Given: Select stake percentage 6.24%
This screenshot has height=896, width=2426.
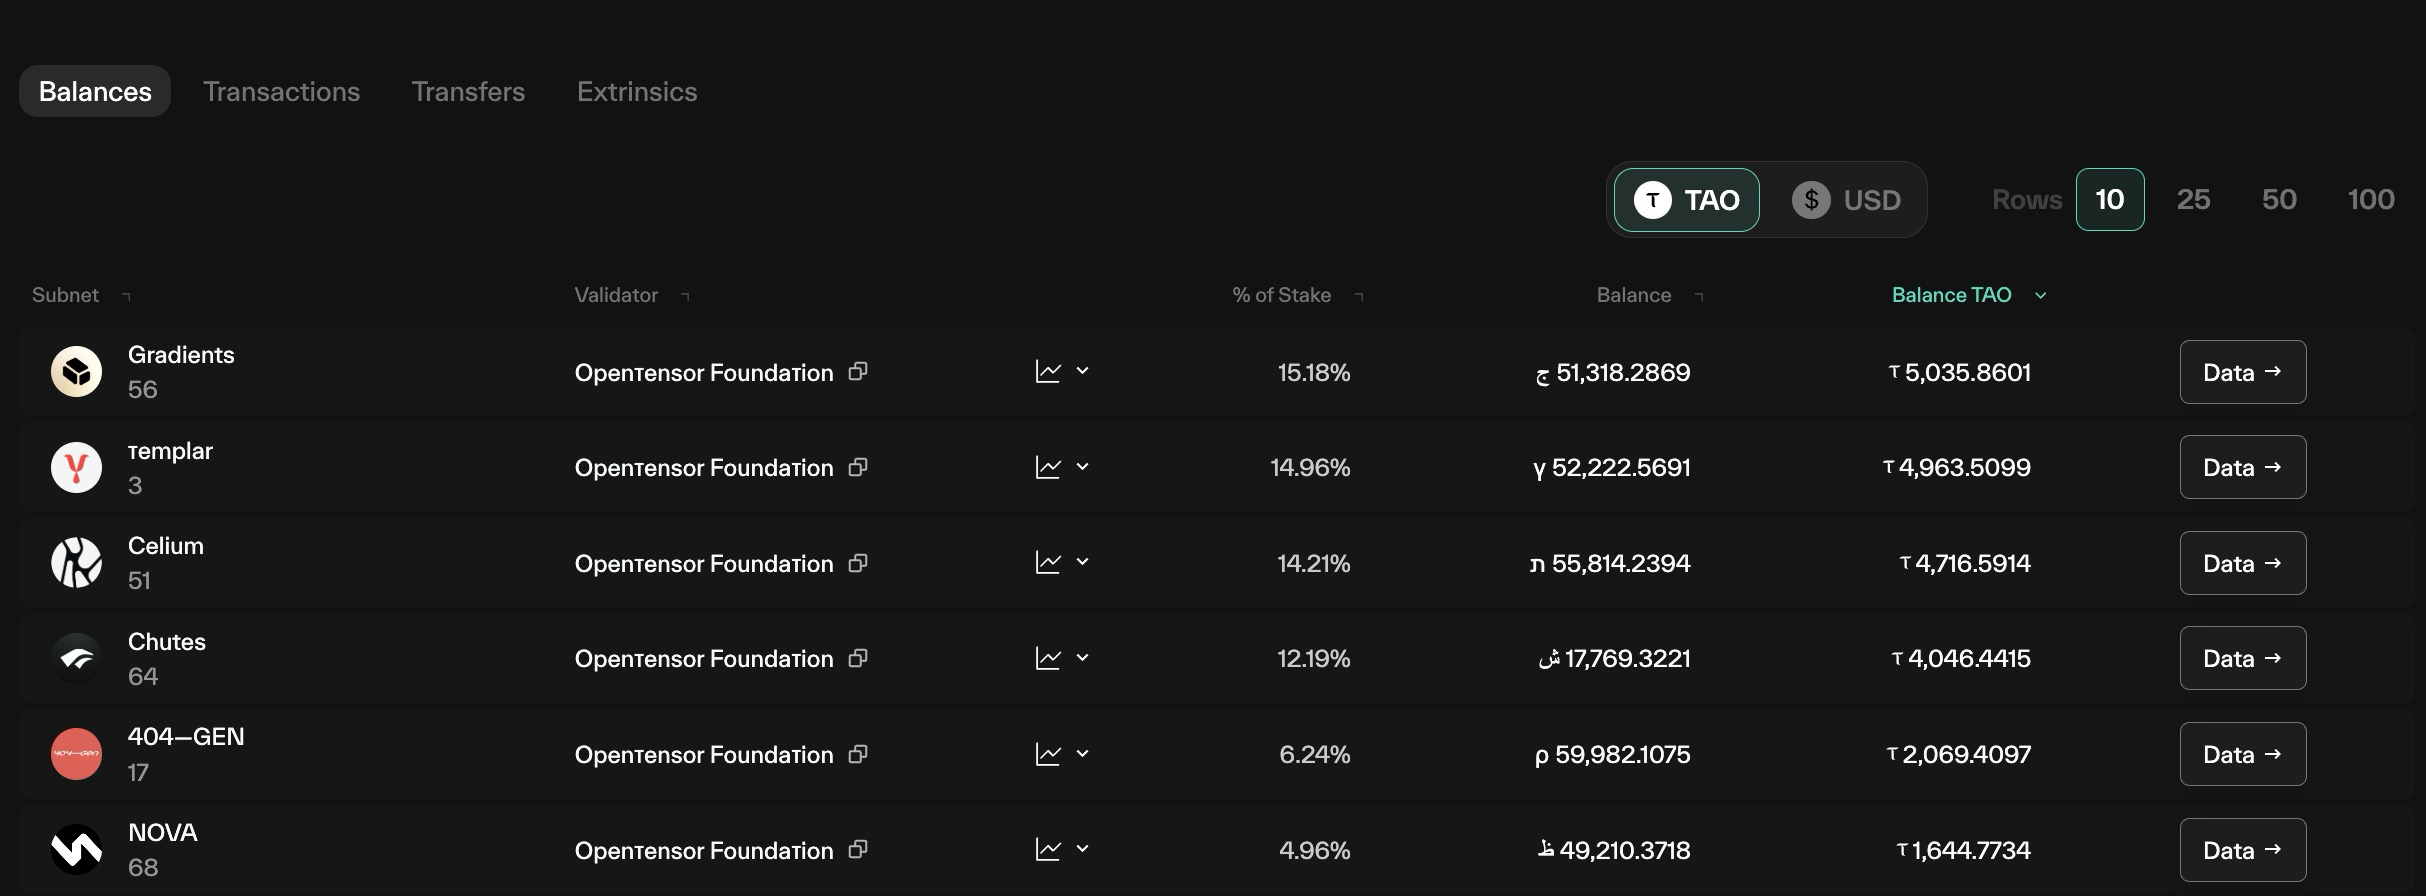Looking at the screenshot, I should pos(1315,754).
